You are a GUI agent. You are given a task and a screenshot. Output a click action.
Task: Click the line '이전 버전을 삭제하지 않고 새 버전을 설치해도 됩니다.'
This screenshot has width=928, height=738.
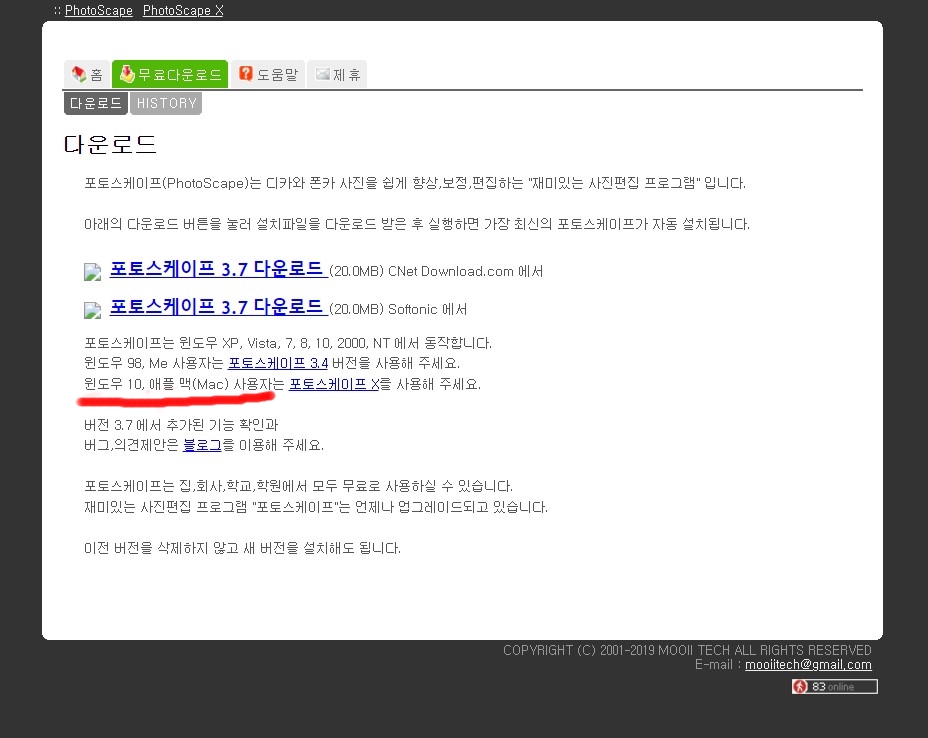click(x=243, y=548)
